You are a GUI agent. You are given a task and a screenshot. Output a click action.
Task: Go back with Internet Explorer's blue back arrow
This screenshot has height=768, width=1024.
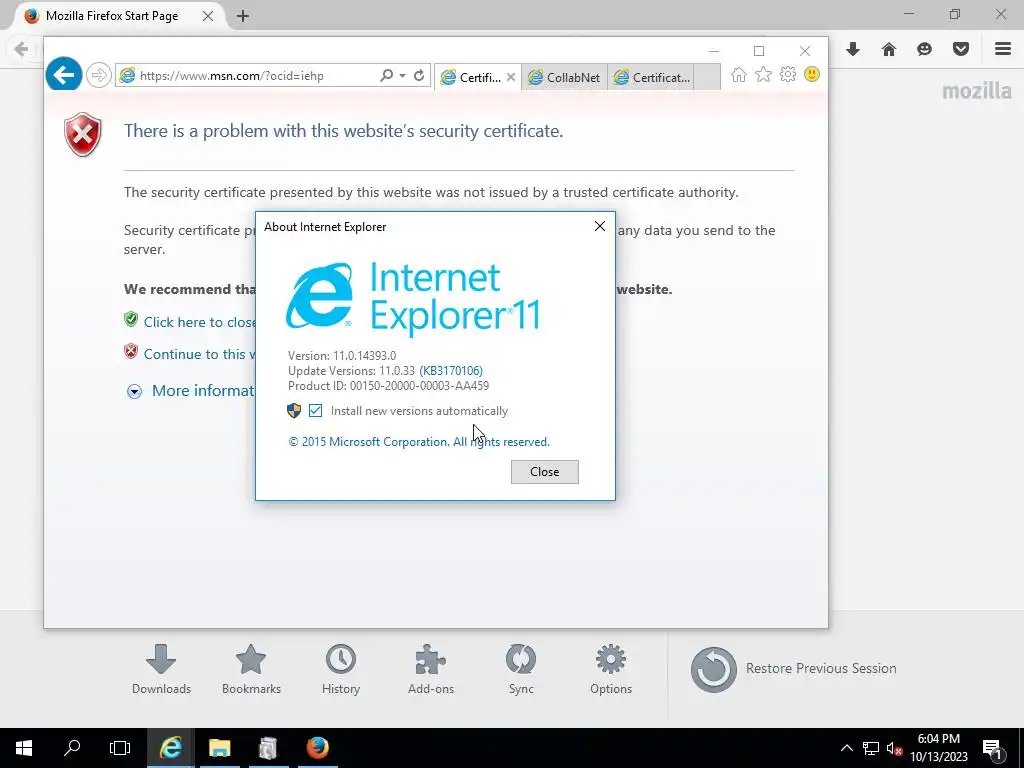point(64,75)
